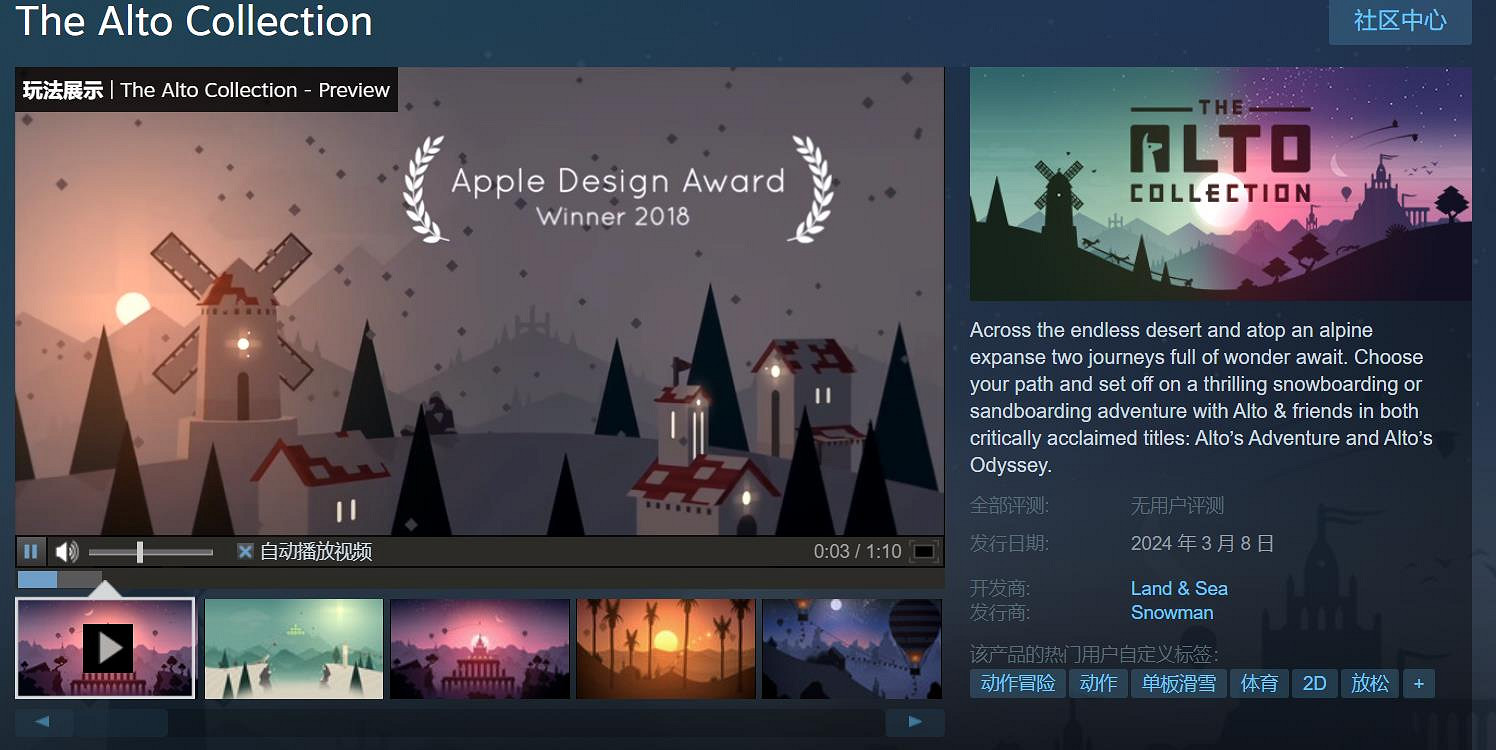Open developer Land & Sea link
The image size is (1496, 750).
pos(1179,588)
